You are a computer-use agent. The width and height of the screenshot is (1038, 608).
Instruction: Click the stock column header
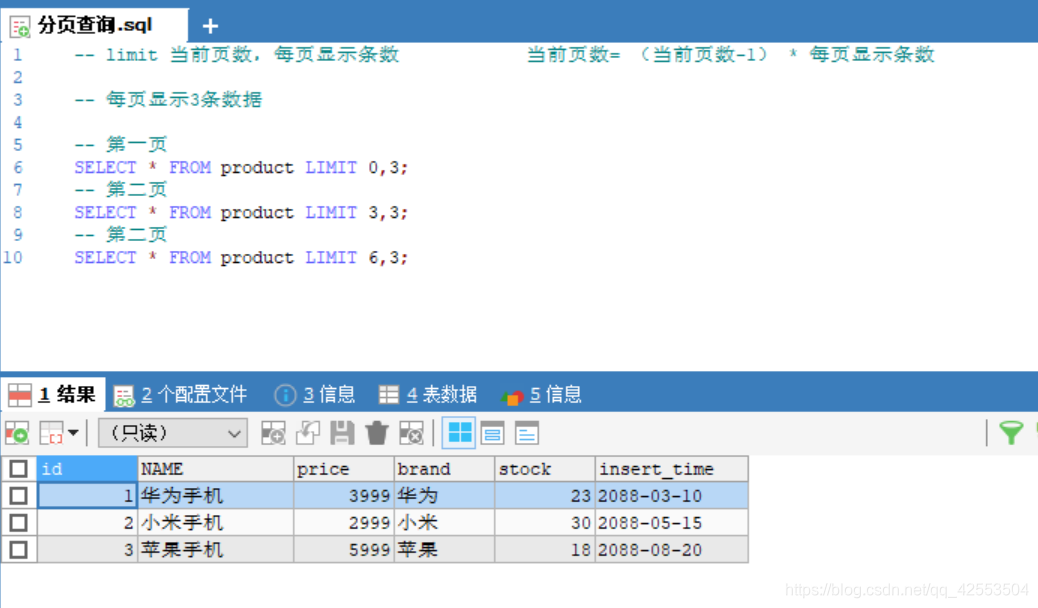(x=545, y=469)
